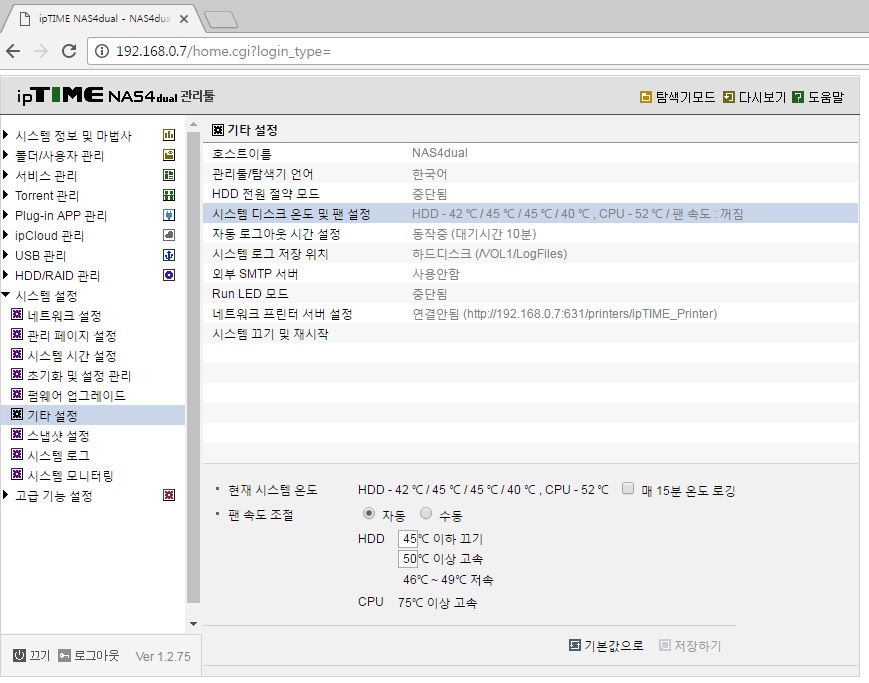Click the browser back arrow
This screenshot has width=869, height=683.
[13, 51]
